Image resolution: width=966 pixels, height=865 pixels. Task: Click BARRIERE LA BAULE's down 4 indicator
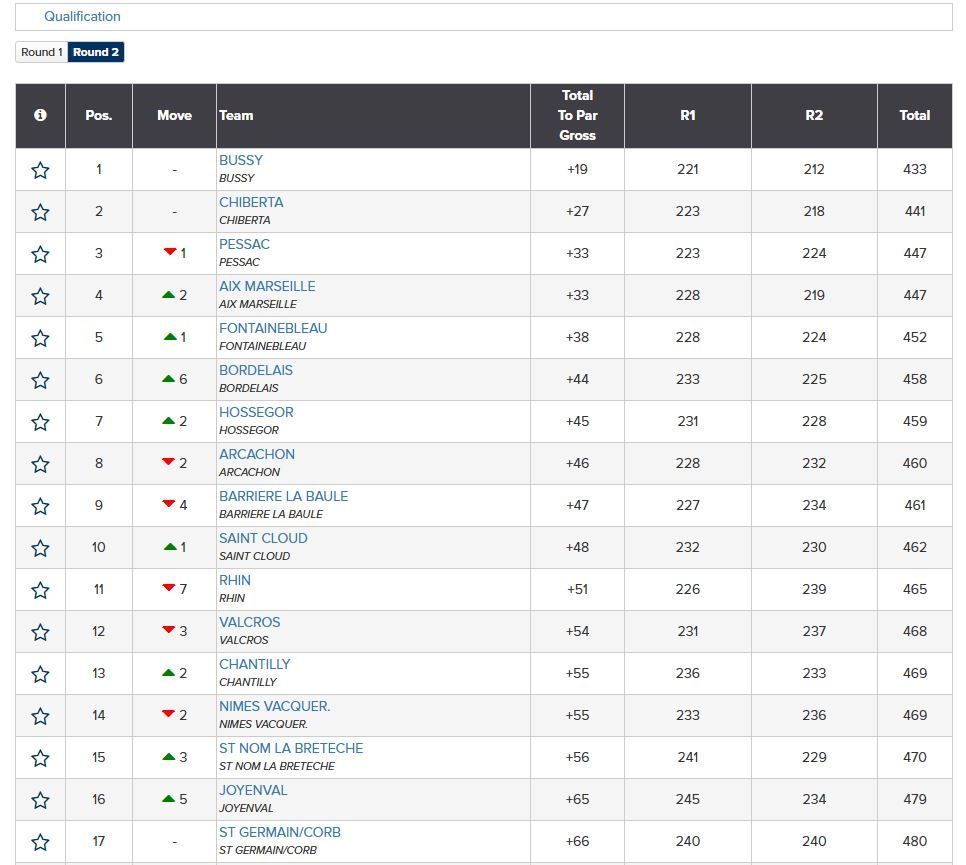pyautogui.click(x=174, y=505)
